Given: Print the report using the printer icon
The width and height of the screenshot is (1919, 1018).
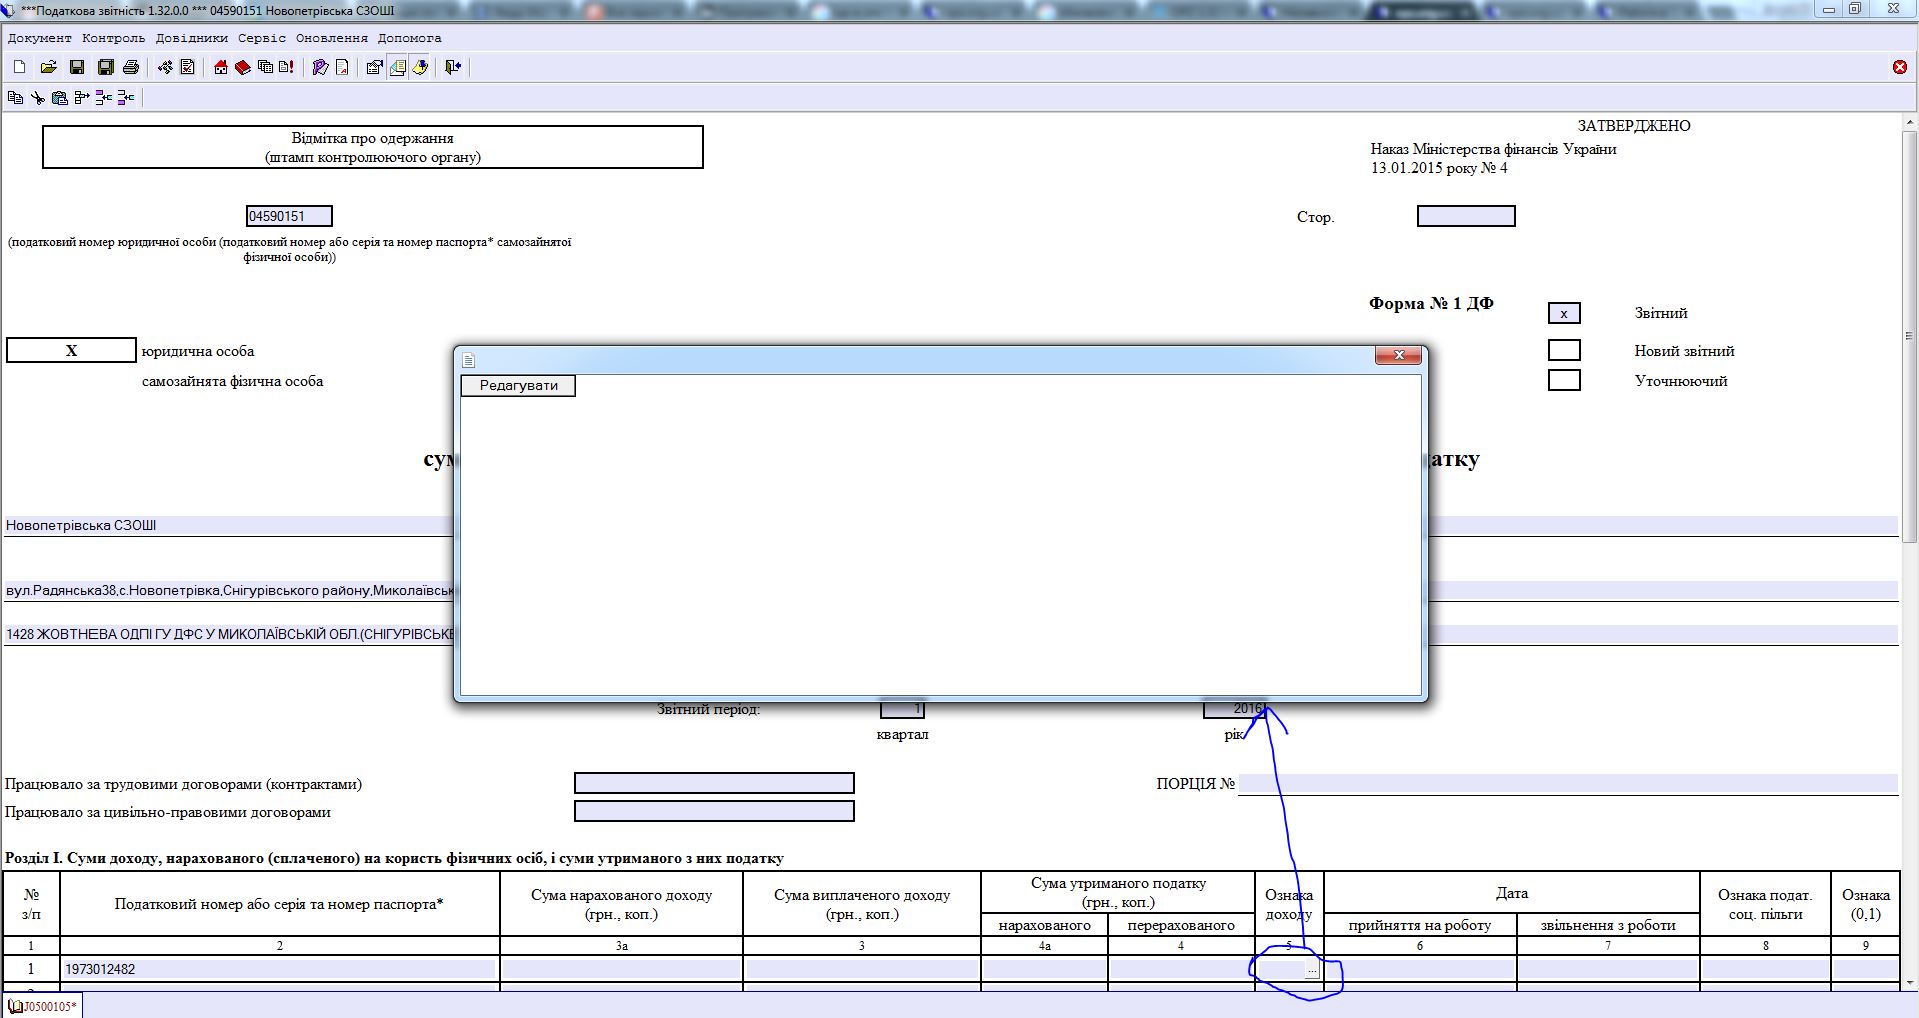Looking at the screenshot, I should tap(131, 67).
